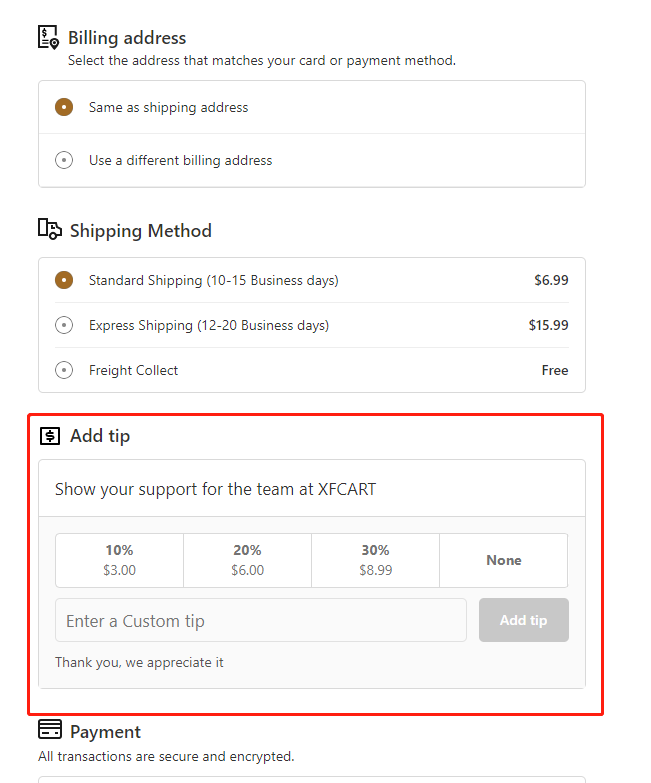651x783 pixels.
Task: Pick the 10% tip option
Action: click(x=119, y=560)
